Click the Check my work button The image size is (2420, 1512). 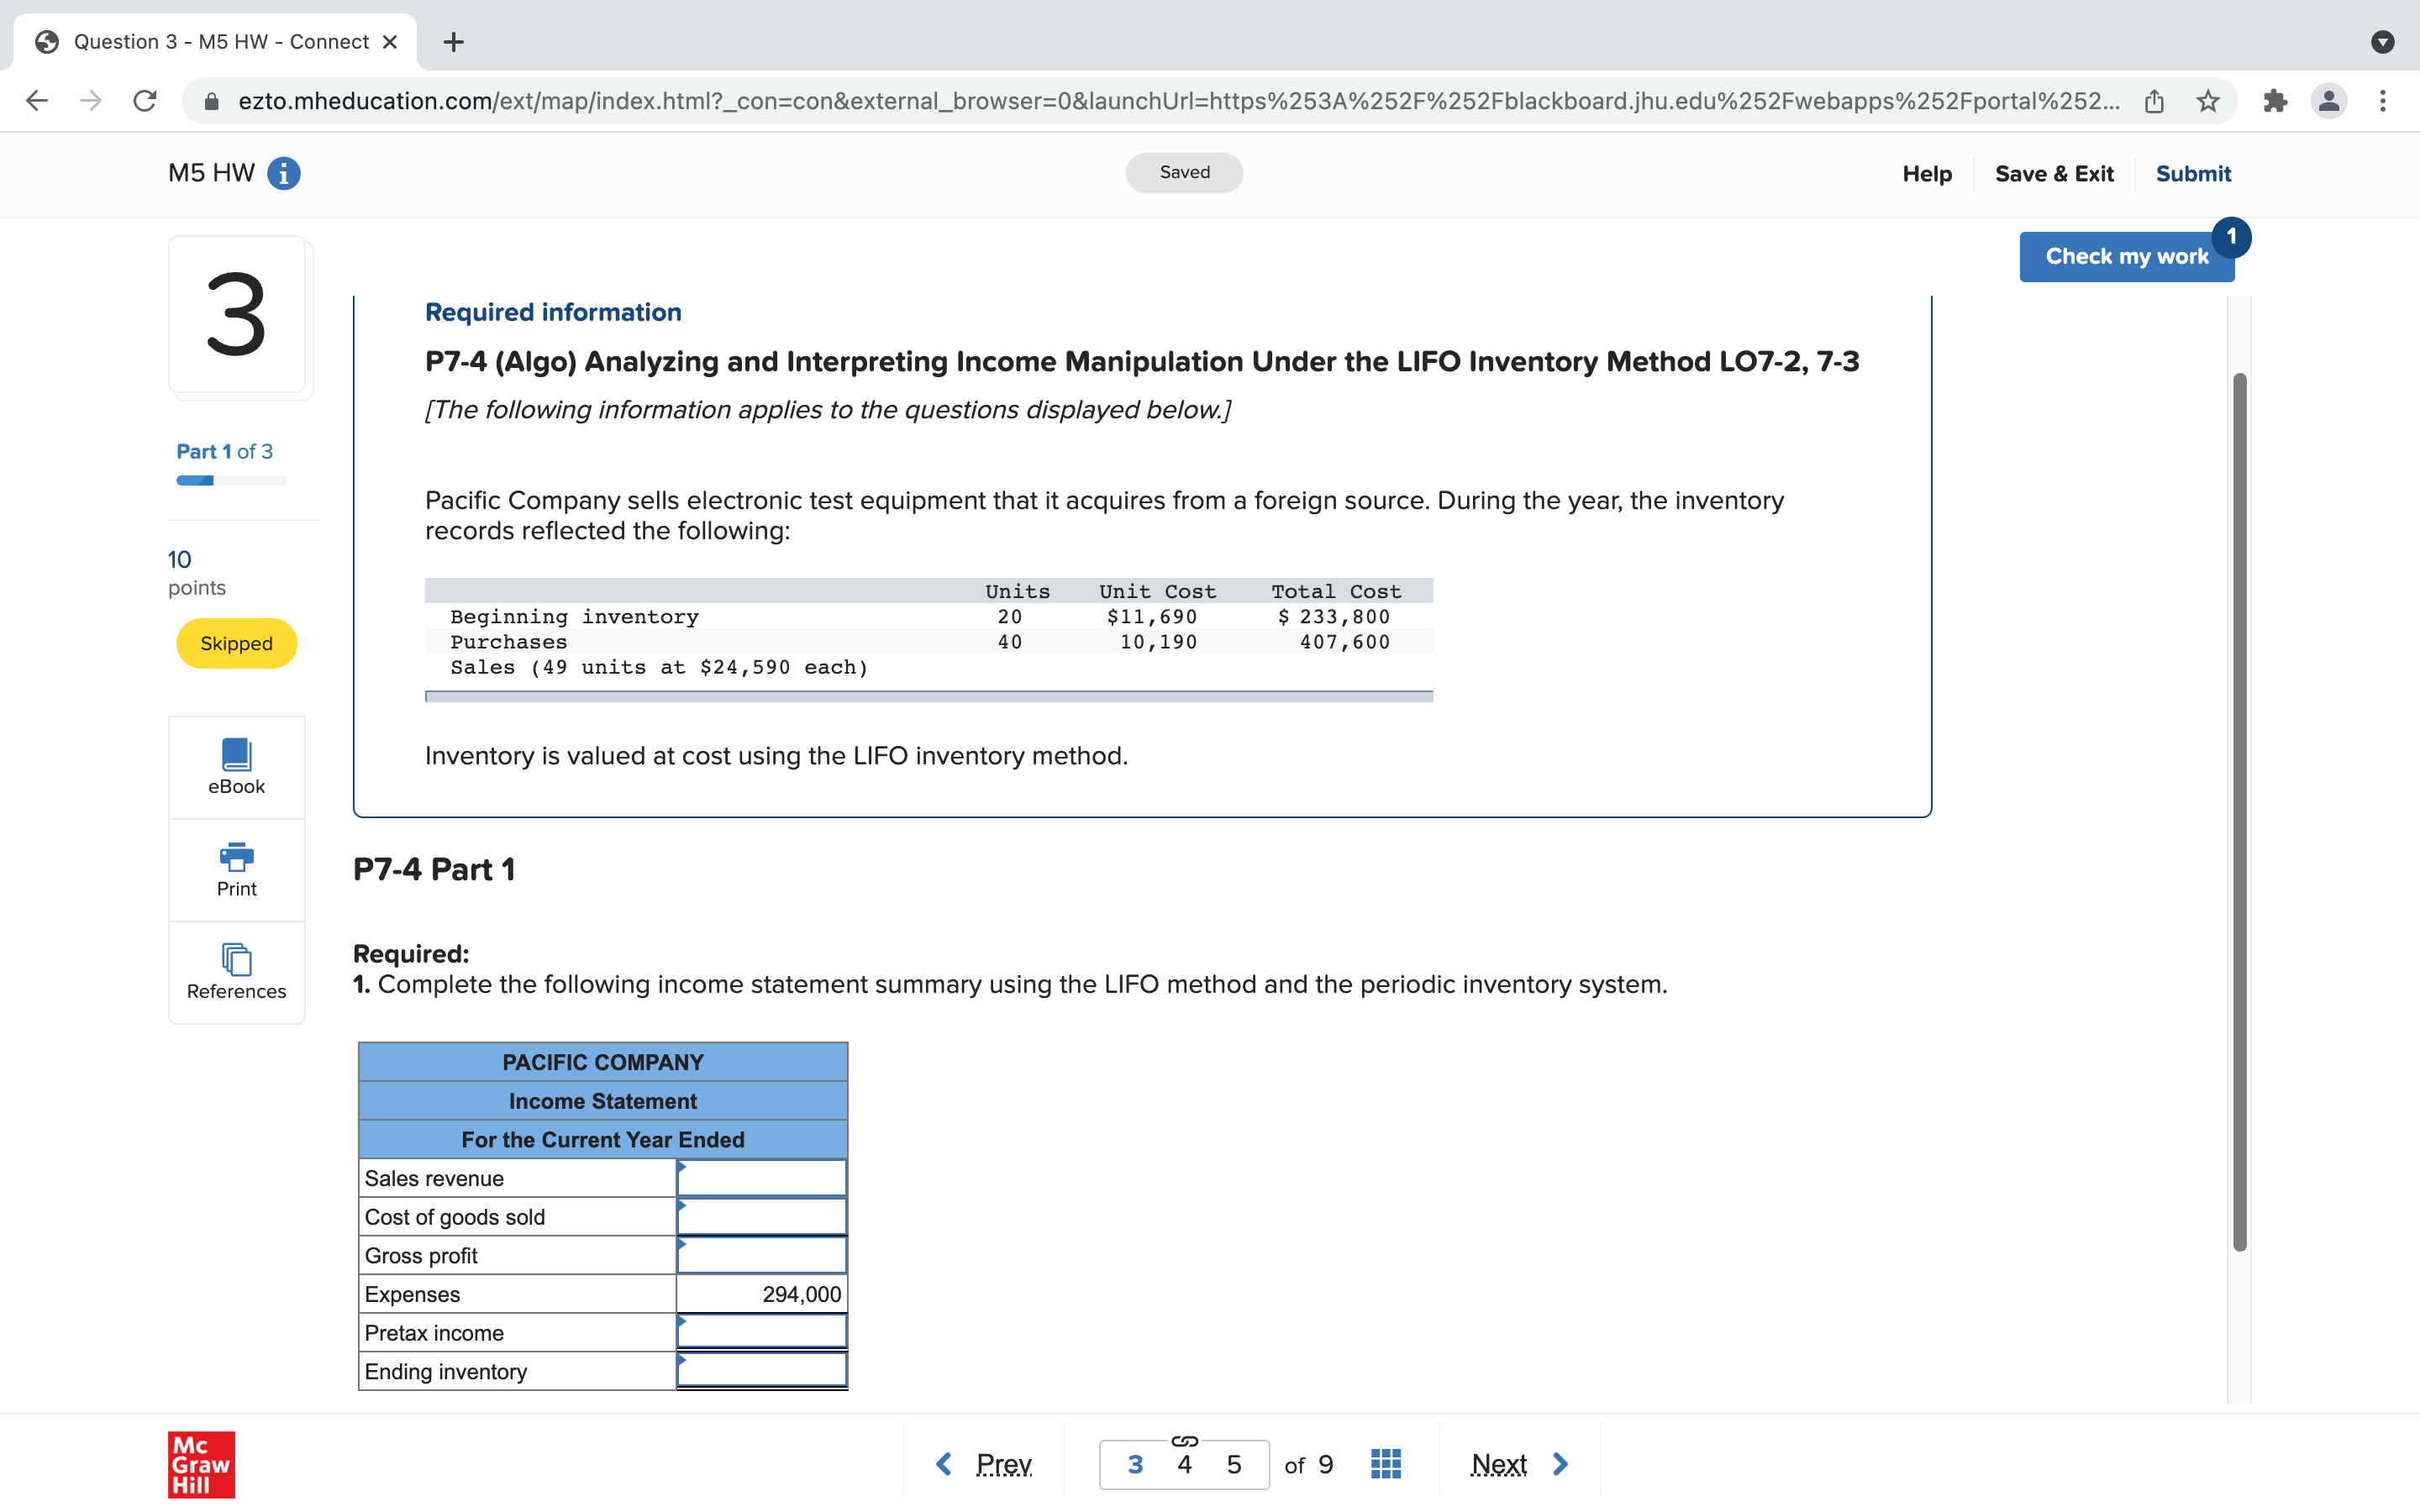pyautogui.click(x=2126, y=256)
